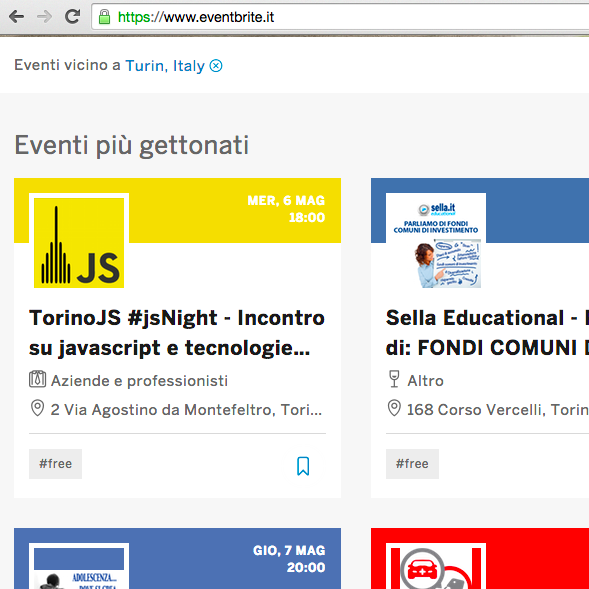Click '2 Via Agostino da Montefeltro' address

pyautogui.click(x=186, y=409)
